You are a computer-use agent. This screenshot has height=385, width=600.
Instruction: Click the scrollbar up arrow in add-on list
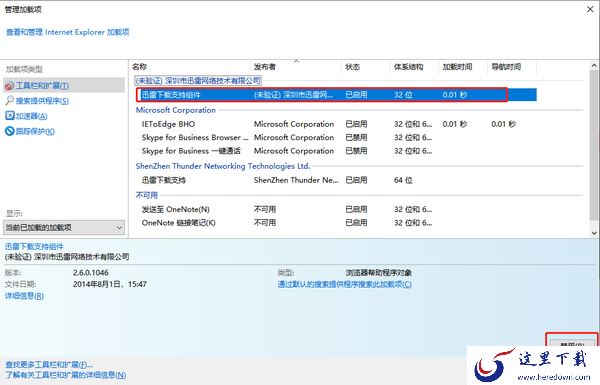pos(594,65)
